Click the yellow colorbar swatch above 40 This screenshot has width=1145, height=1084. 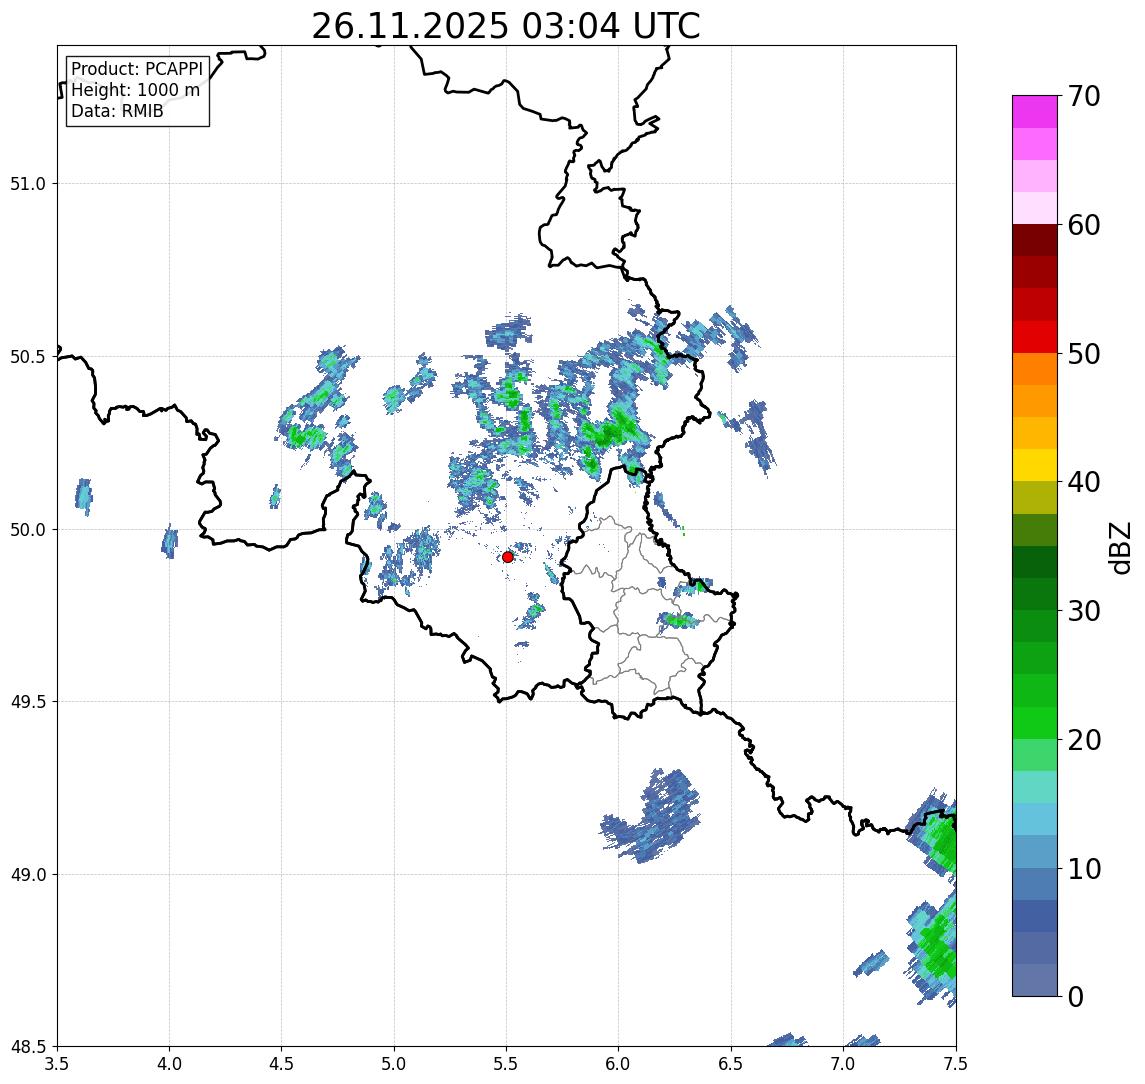(1035, 465)
